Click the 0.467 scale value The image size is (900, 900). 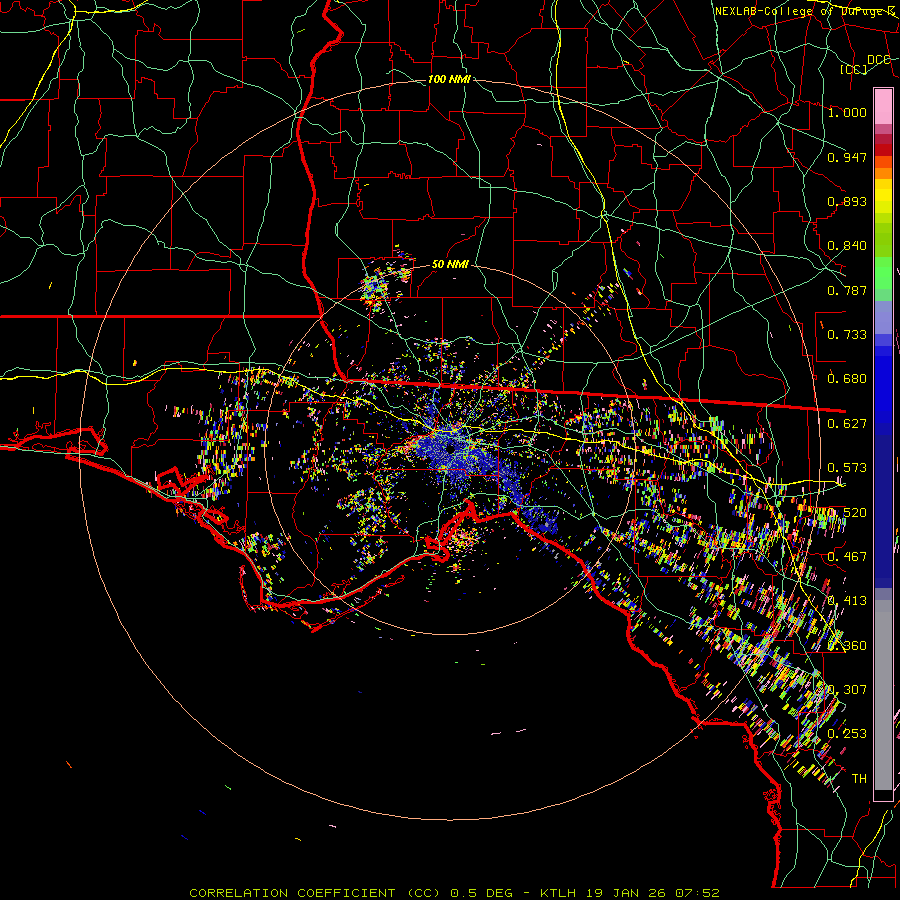point(847,557)
